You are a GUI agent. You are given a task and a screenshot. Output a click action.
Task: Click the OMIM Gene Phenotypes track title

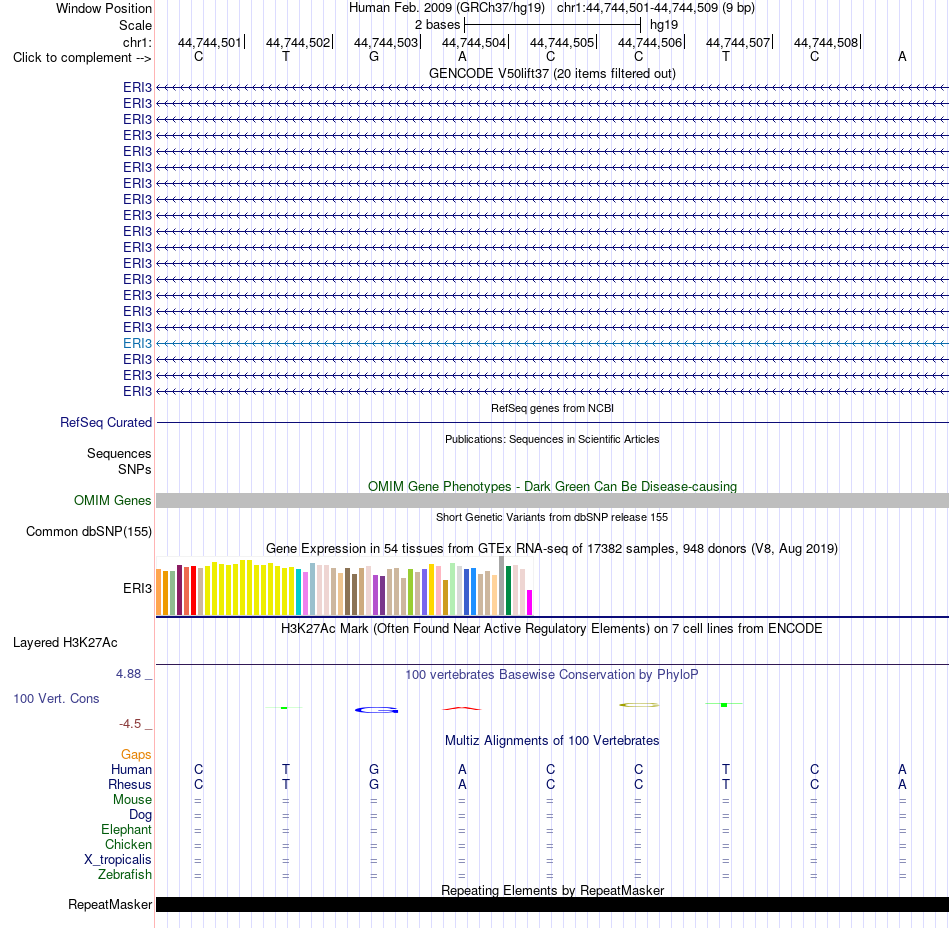(552, 486)
